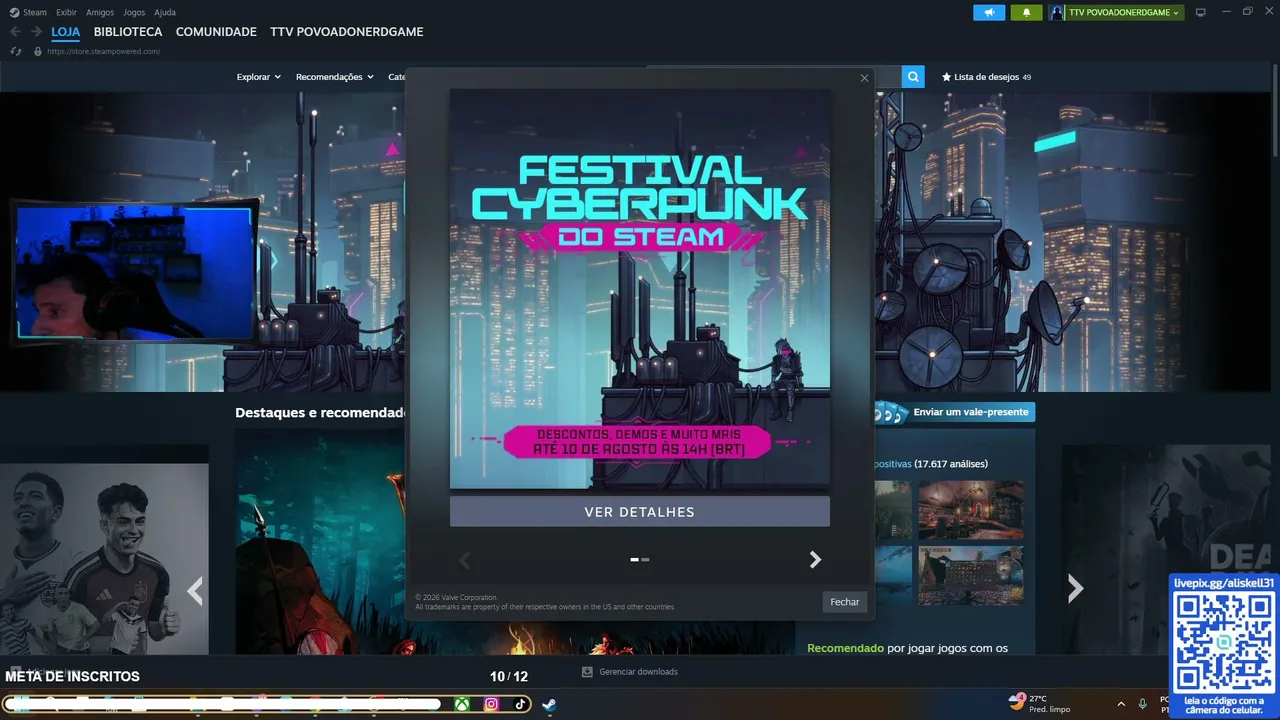Click the padlock icon beside the URL
Viewport: 1280px width, 720px height.
[x=38, y=51]
